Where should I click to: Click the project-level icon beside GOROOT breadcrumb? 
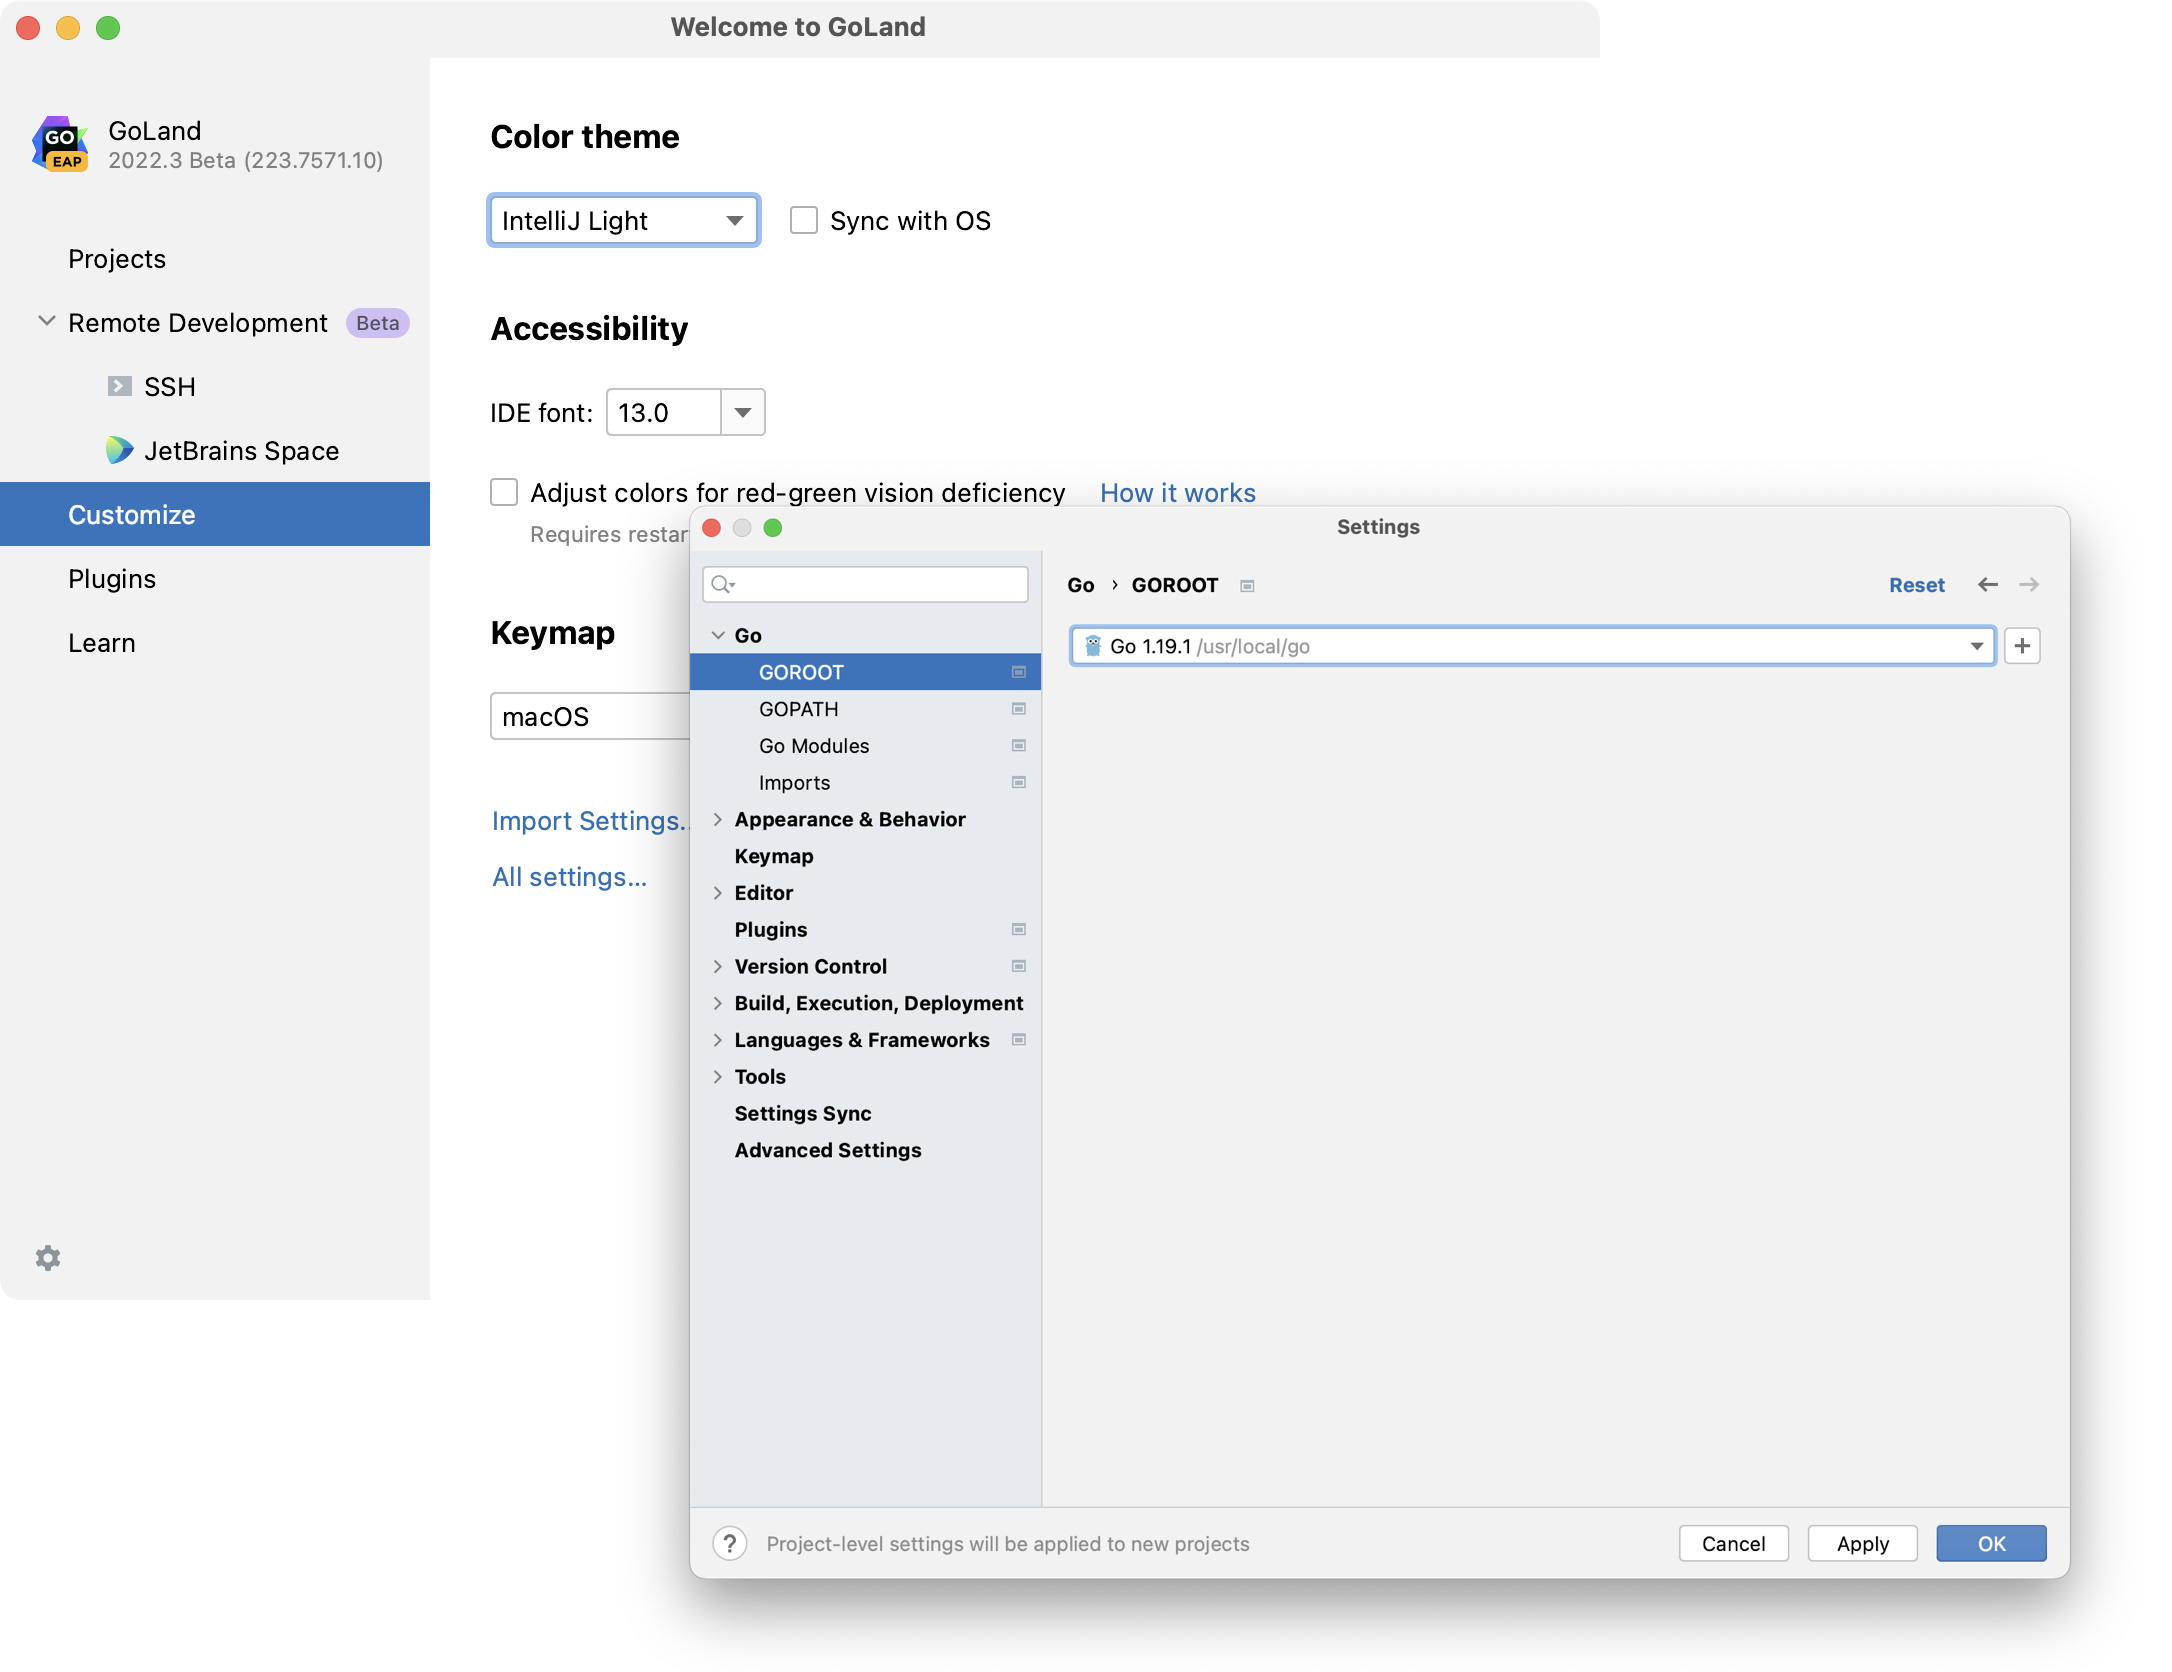[1247, 586]
